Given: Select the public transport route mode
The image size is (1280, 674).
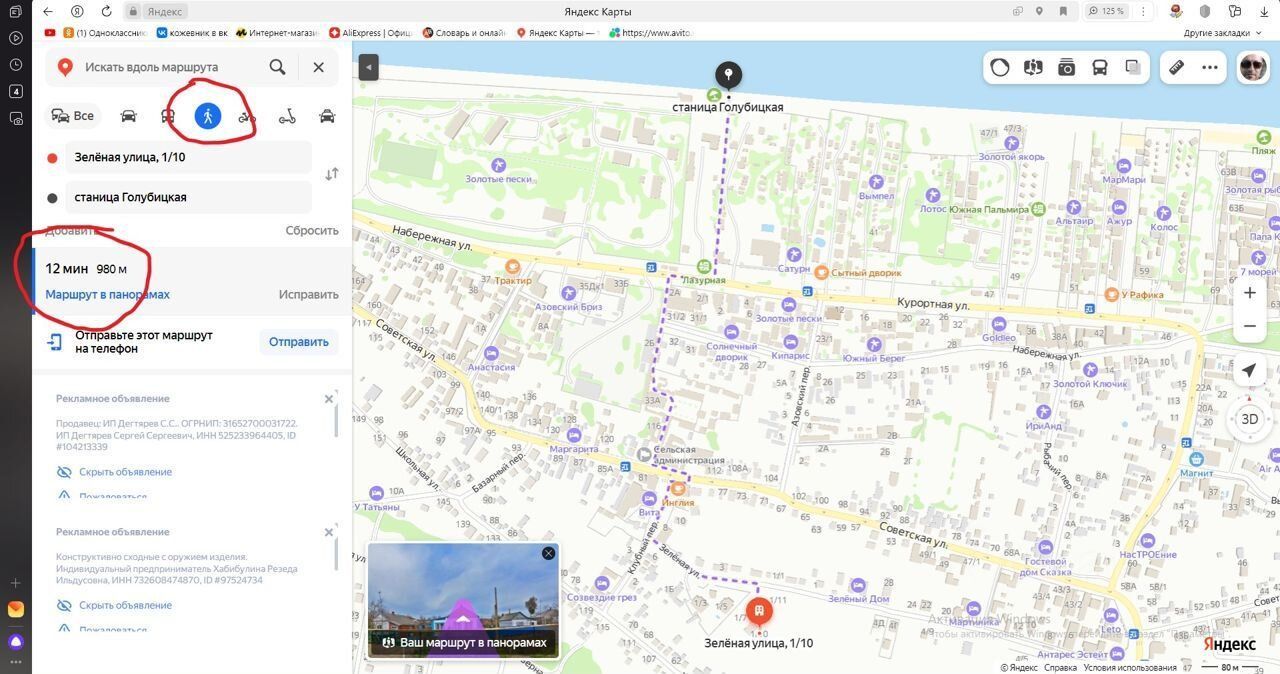Looking at the screenshot, I should coord(168,116).
